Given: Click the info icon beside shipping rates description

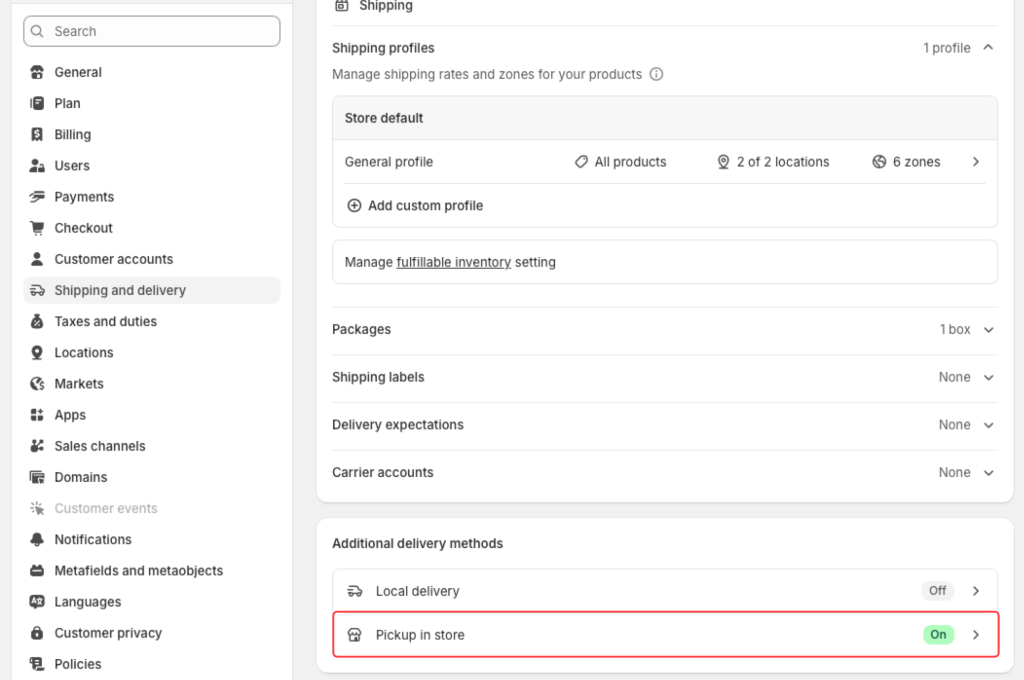Looking at the screenshot, I should pyautogui.click(x=656, y=74).
